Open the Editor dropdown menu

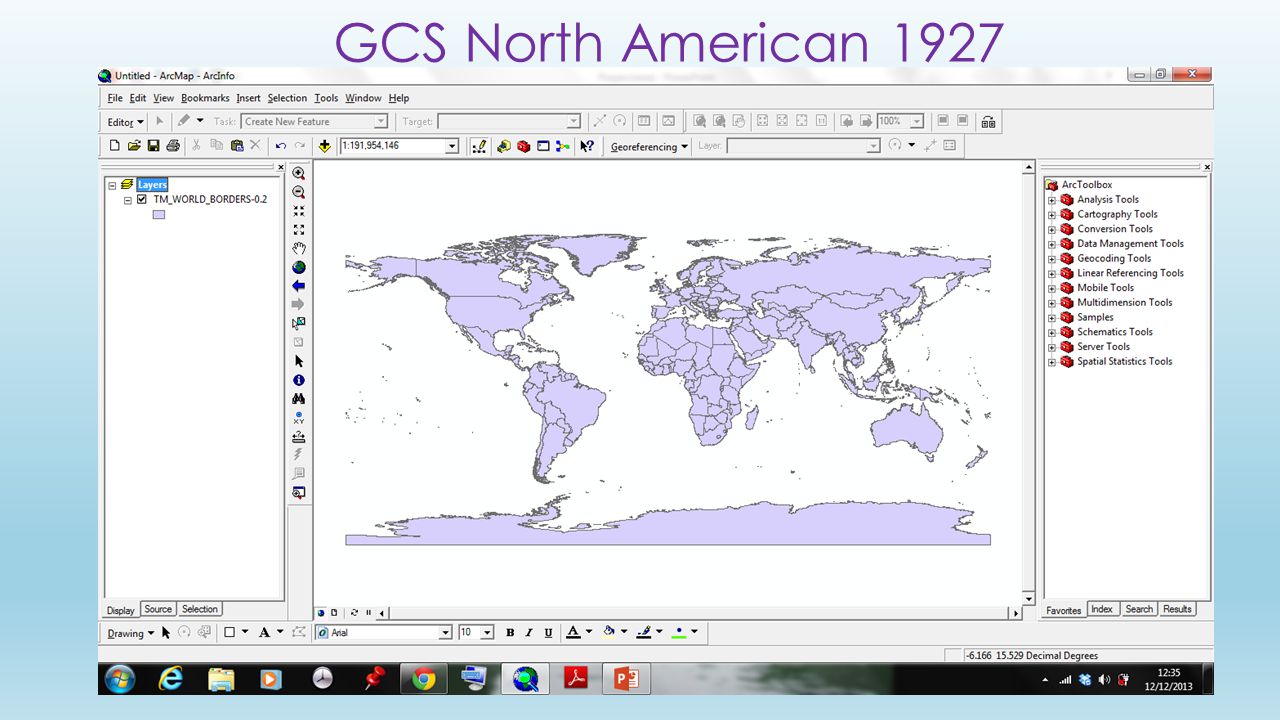click(x=126, y=122)
